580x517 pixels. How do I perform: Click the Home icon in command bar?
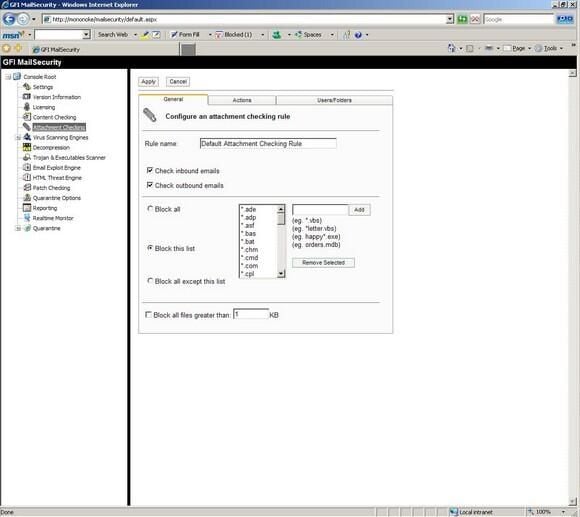pos(451,48)
